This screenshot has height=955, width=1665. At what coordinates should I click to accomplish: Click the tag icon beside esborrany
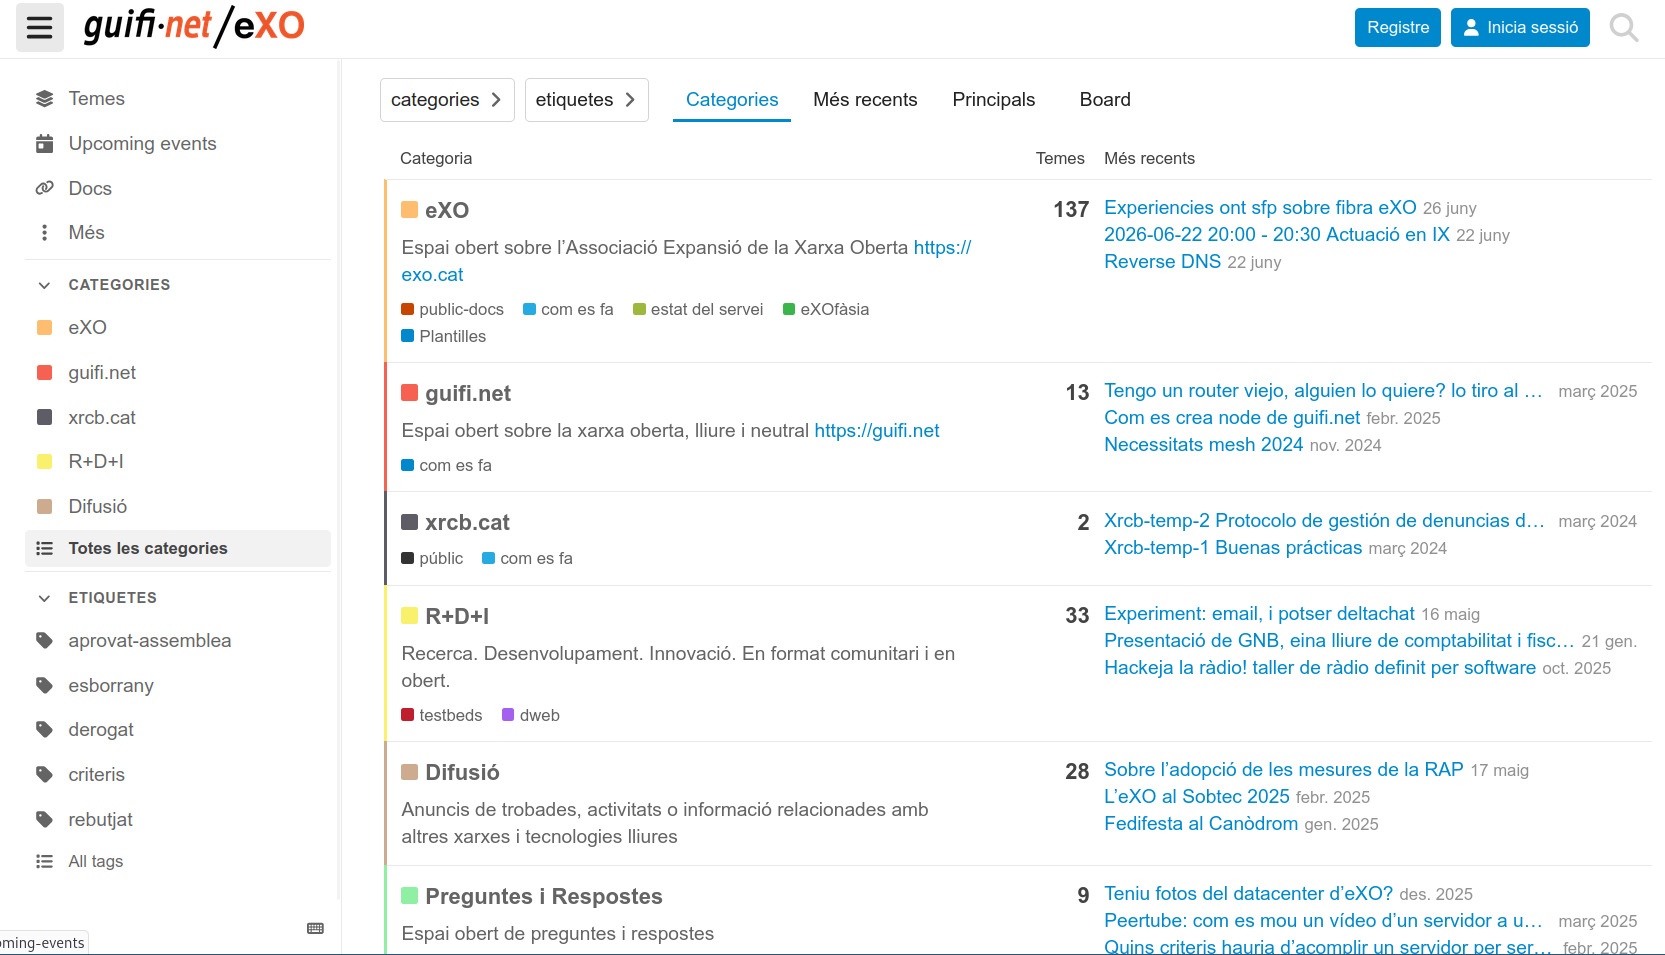pyautogui.click(x=44, y=686)
